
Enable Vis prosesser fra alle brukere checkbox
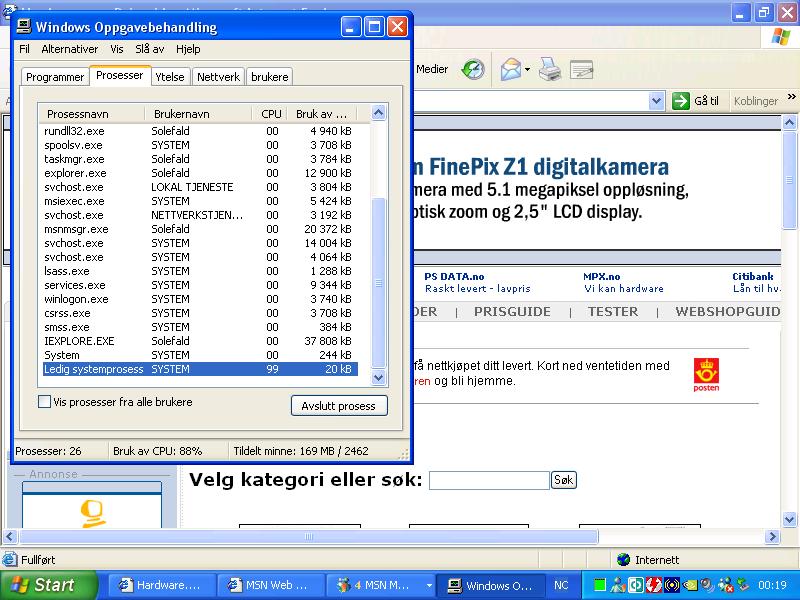pyautogui.click(x=44, y=402)
